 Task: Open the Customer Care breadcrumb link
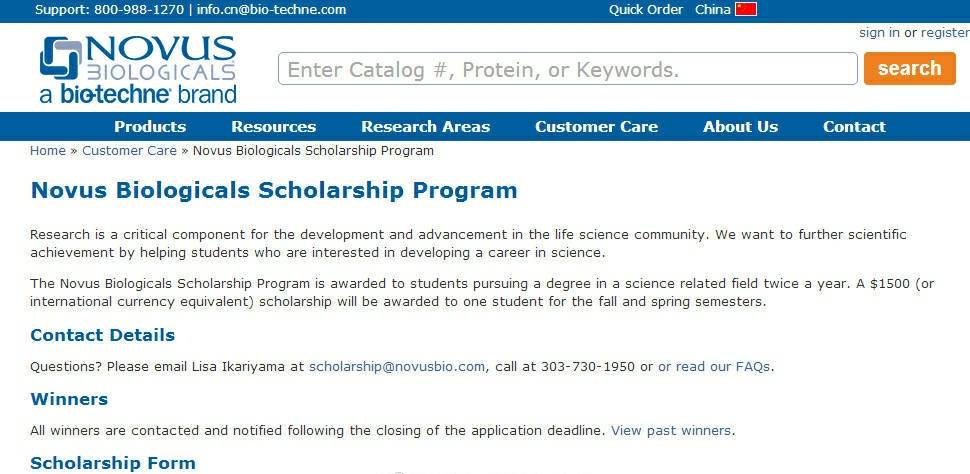click(x=129, y=151)
